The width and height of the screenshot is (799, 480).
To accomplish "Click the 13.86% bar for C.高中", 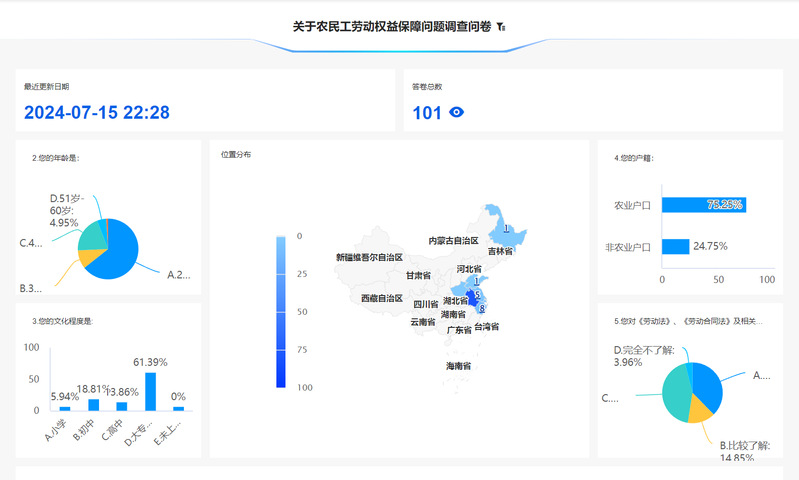I will point(122,406).
